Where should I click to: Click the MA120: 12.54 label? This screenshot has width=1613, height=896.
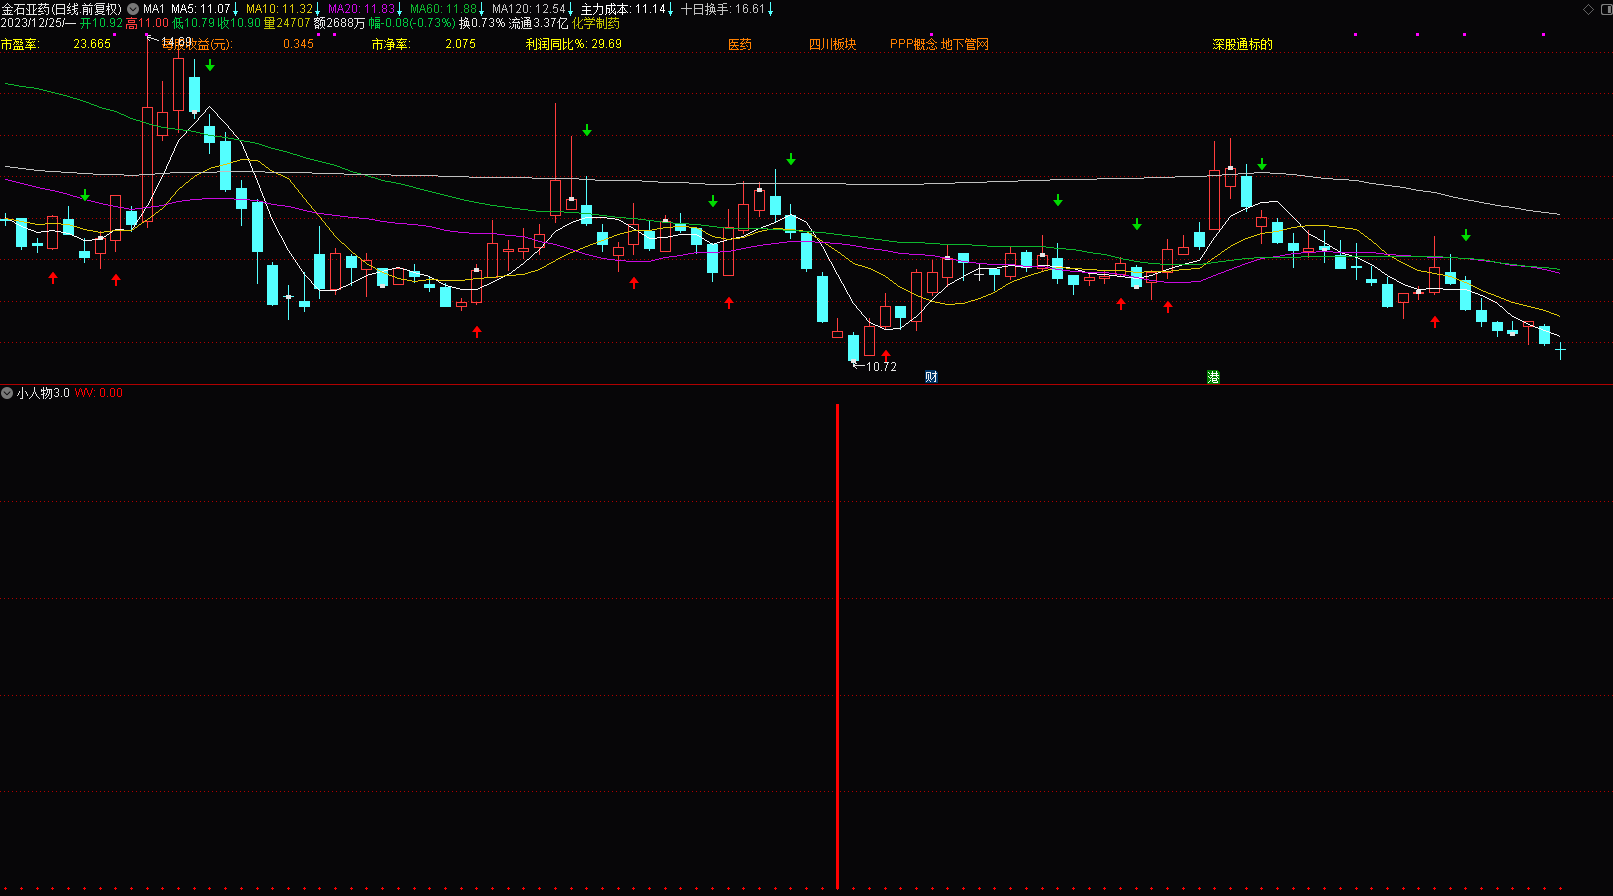[529, 9]
